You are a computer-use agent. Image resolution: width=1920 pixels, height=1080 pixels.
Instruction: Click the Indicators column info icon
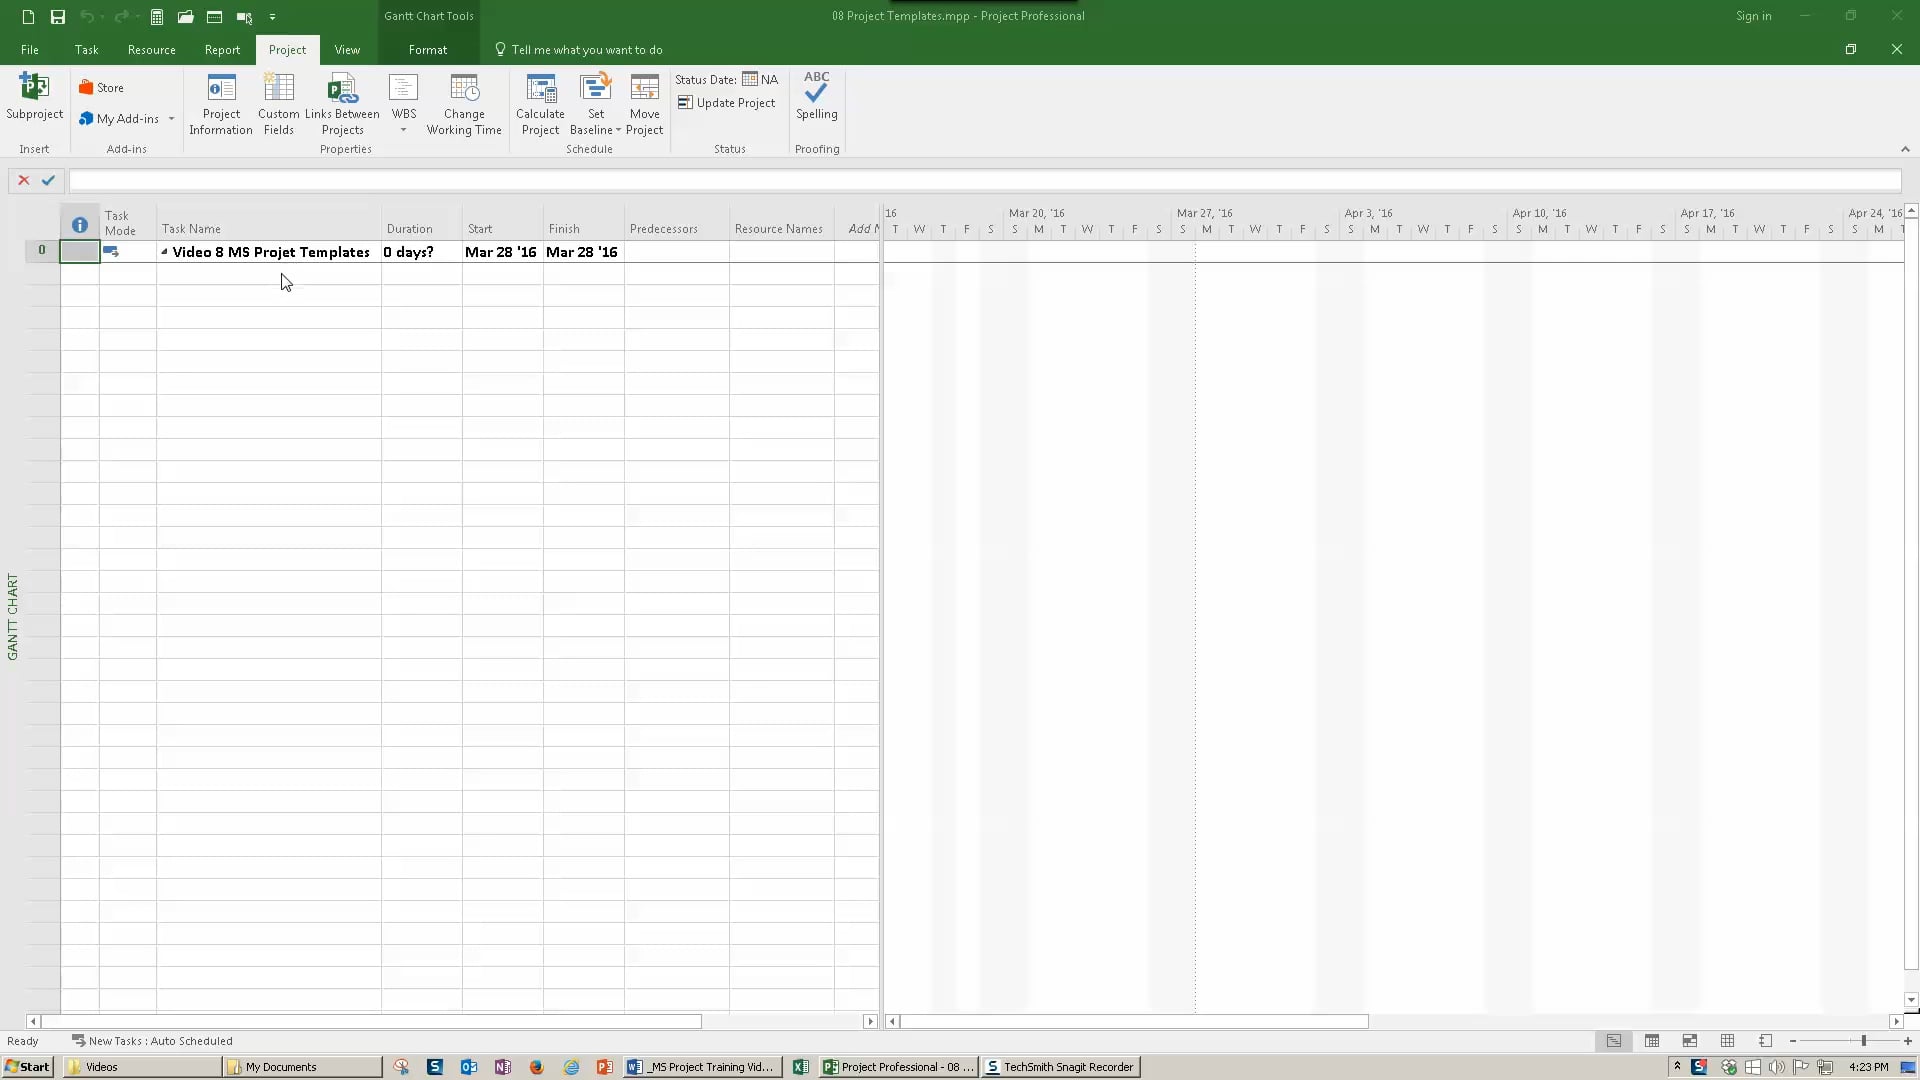80,225
